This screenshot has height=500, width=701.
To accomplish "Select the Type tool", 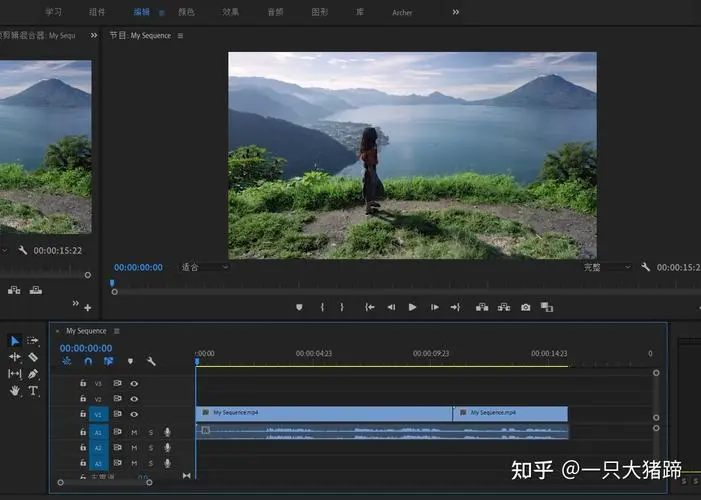I will pos(33,391).
